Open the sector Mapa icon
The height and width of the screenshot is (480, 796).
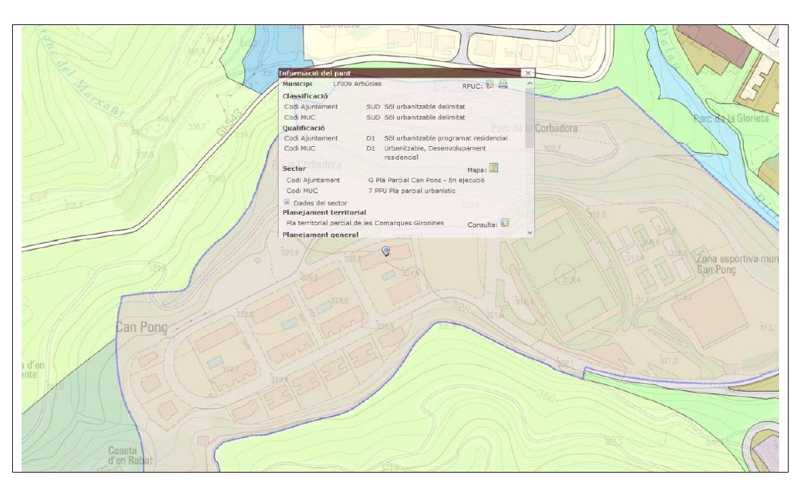click(x=493, y=168)
